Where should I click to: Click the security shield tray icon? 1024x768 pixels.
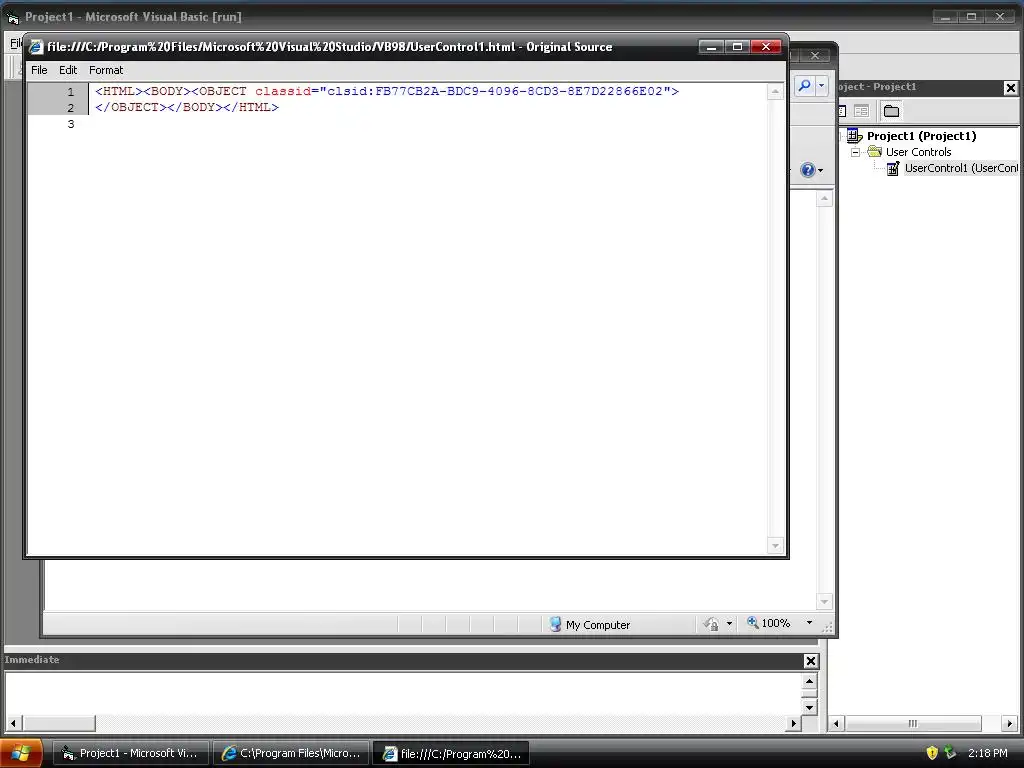[932, 753]
